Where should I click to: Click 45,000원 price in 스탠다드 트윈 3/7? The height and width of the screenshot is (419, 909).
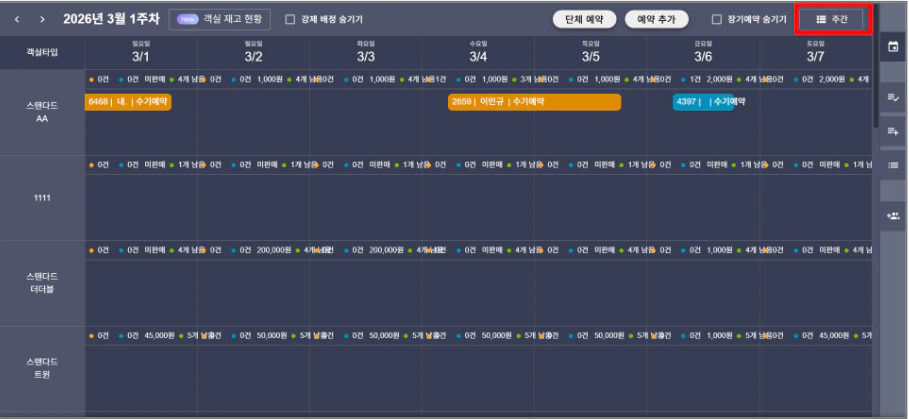pyautogui.click(x=834, y=336)
